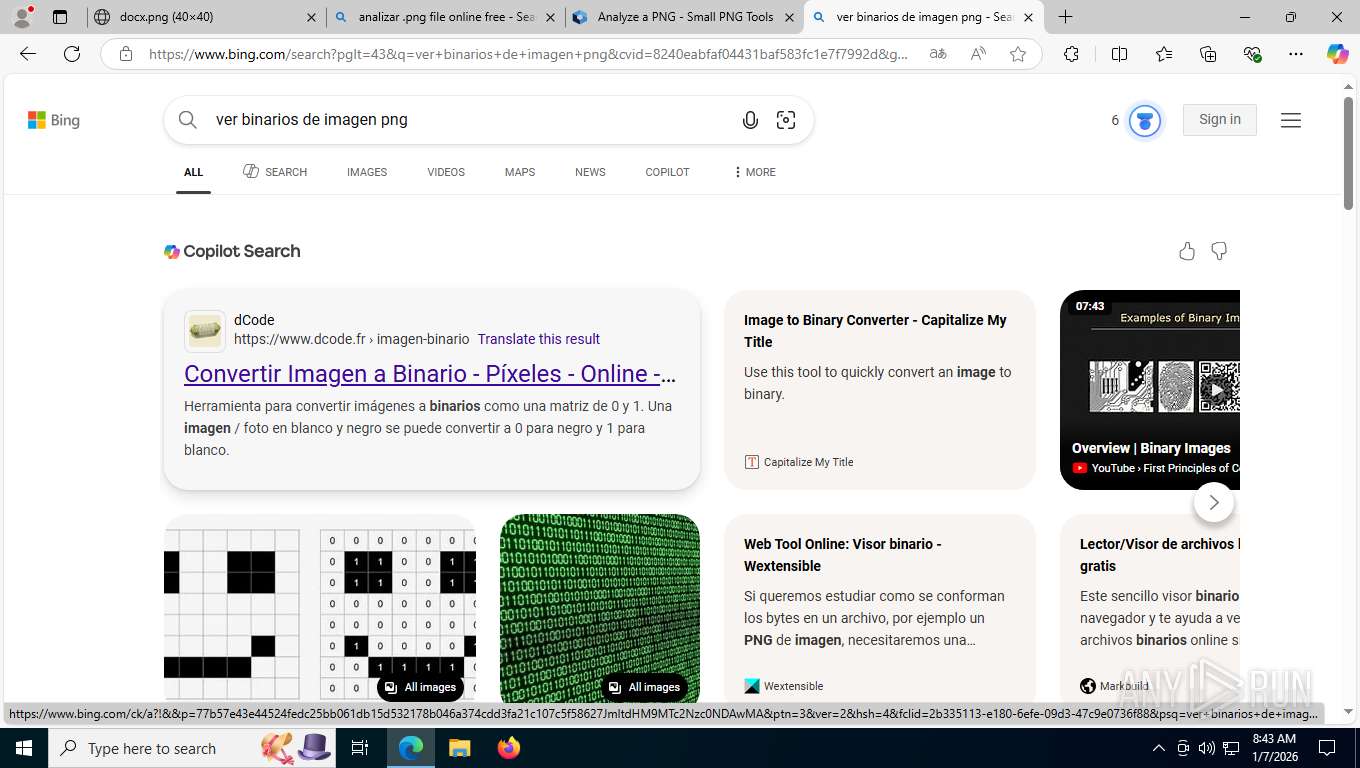This screenshot has height=768, width=1360.
Task: Click All images on grid thumbnail
Action: click(421, 687)
